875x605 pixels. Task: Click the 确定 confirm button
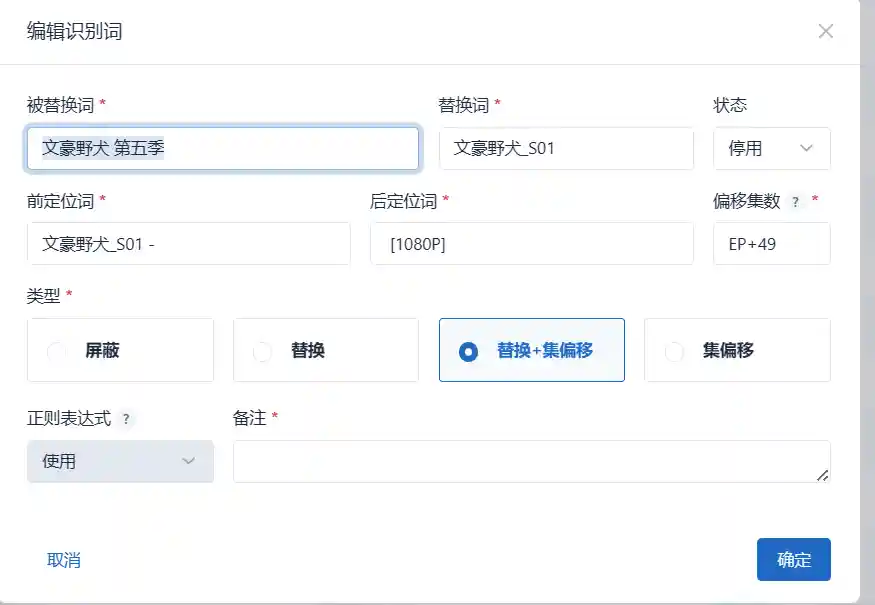coord(794,560)
